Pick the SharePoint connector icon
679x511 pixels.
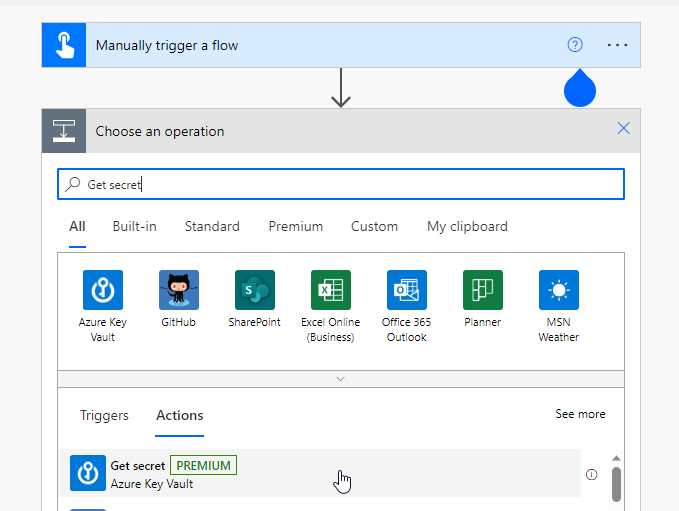pos(255,290)
